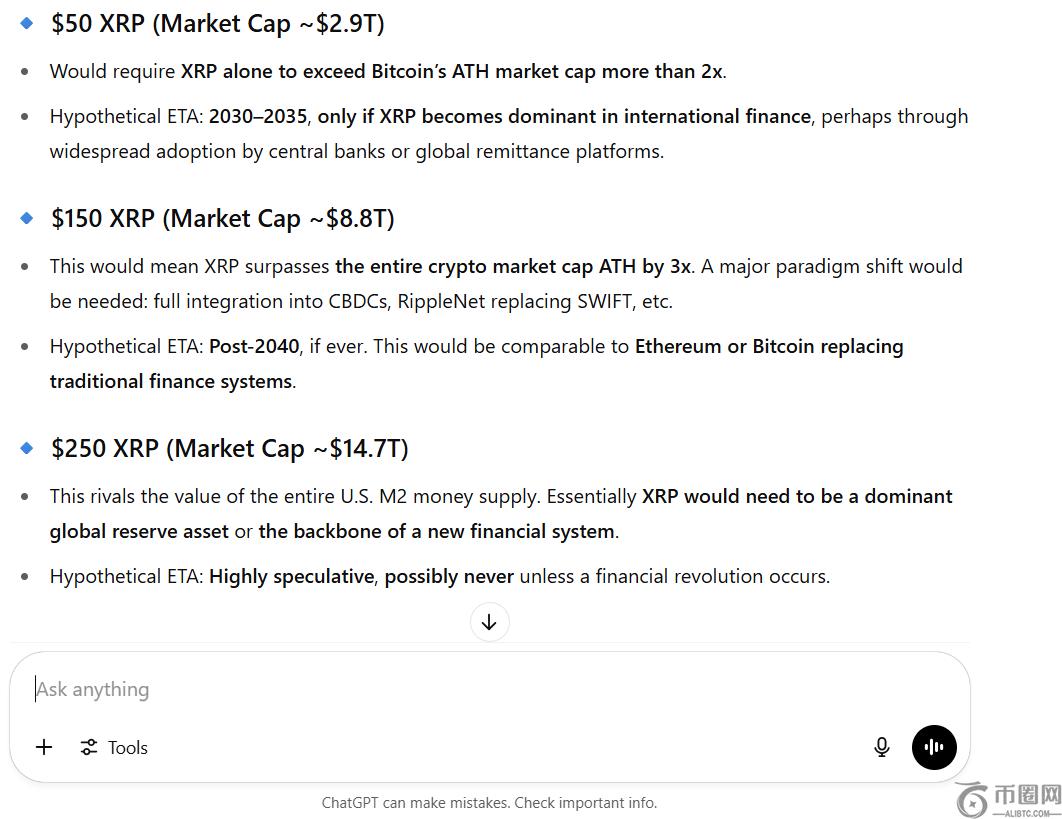Click the $250 XRP Market Cap heading

[x=230, y=449]
